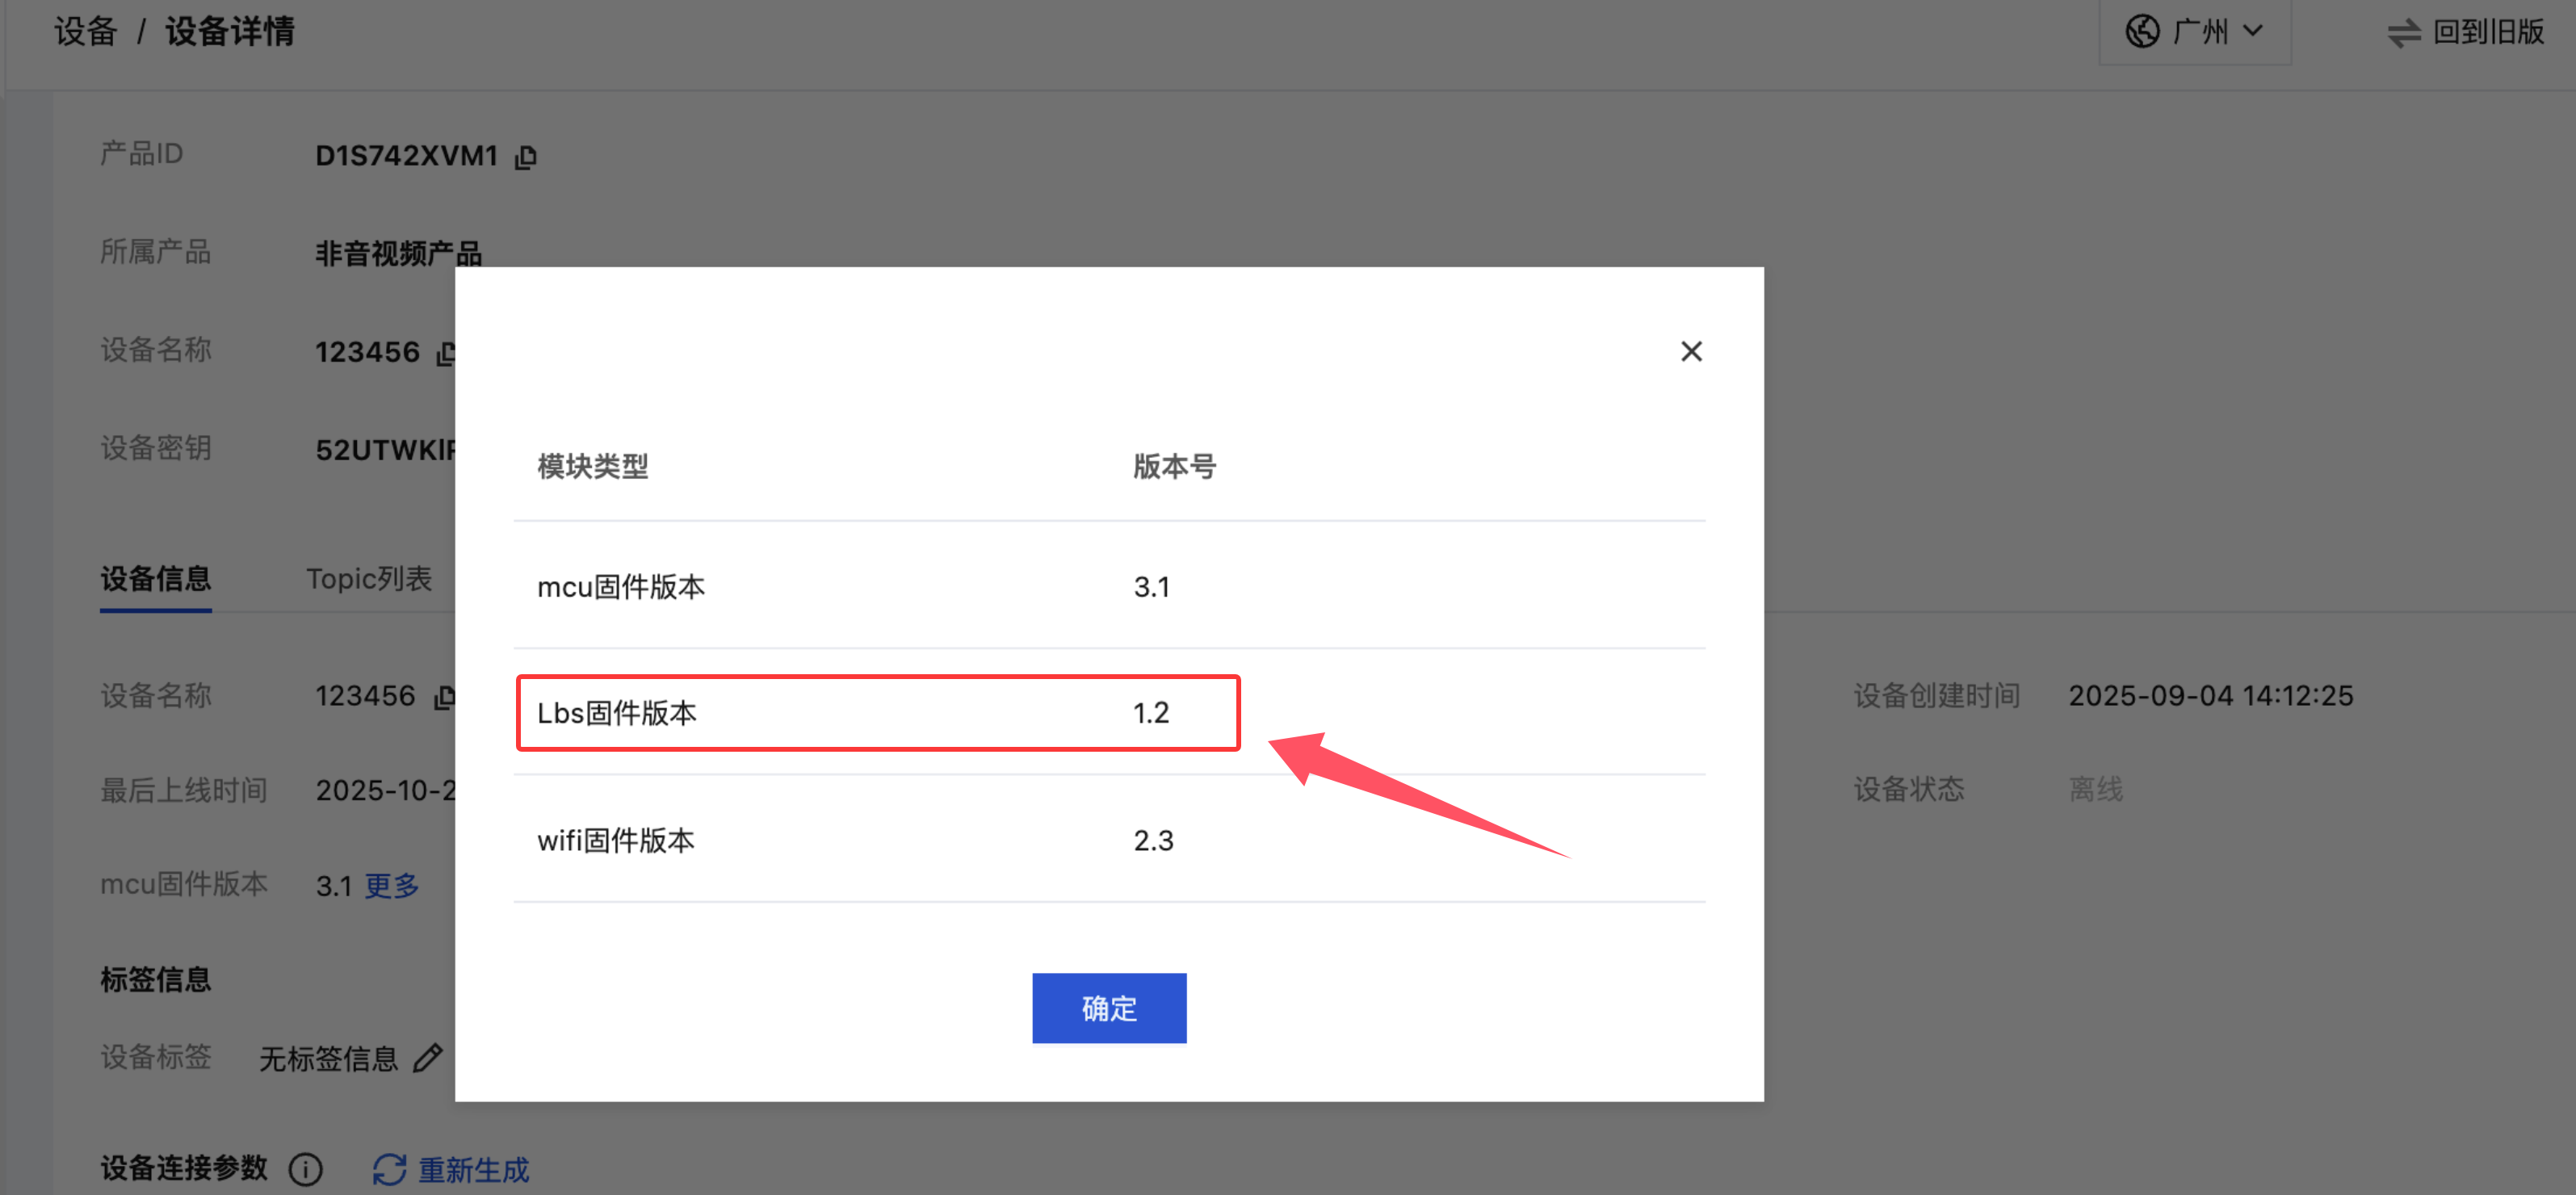
Task: Click the refresh icon for 重新生成
Action: point(389,1168)
